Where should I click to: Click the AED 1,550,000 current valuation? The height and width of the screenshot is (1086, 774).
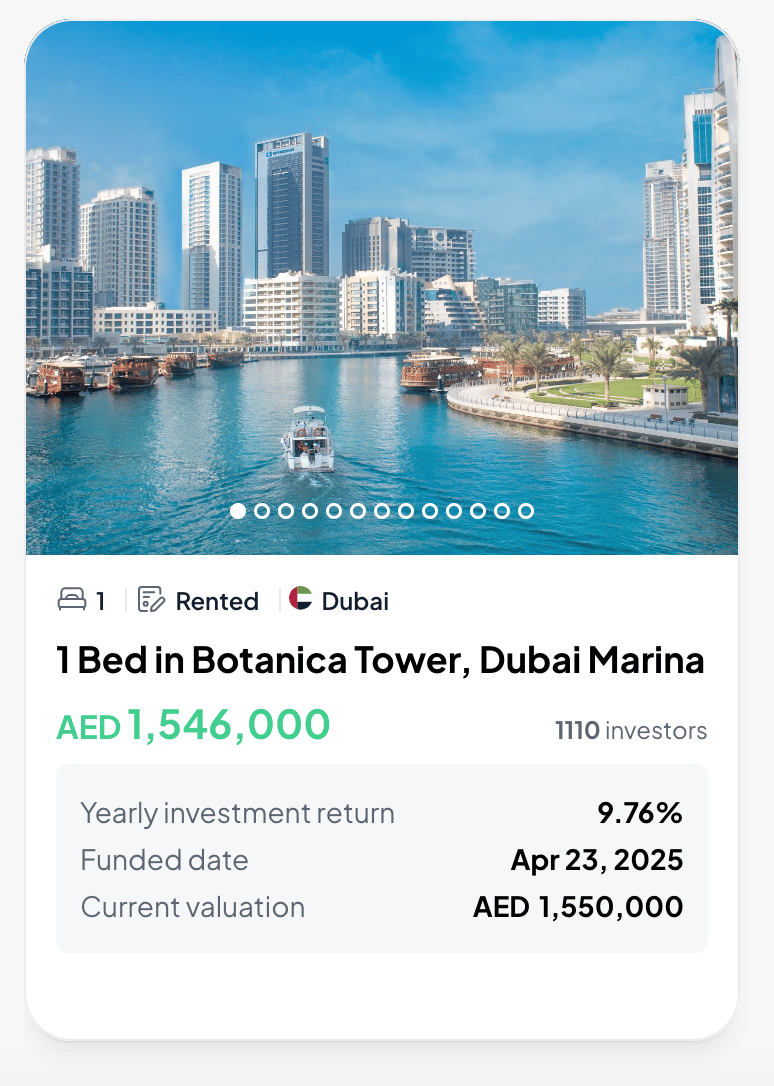pos(578,908)
